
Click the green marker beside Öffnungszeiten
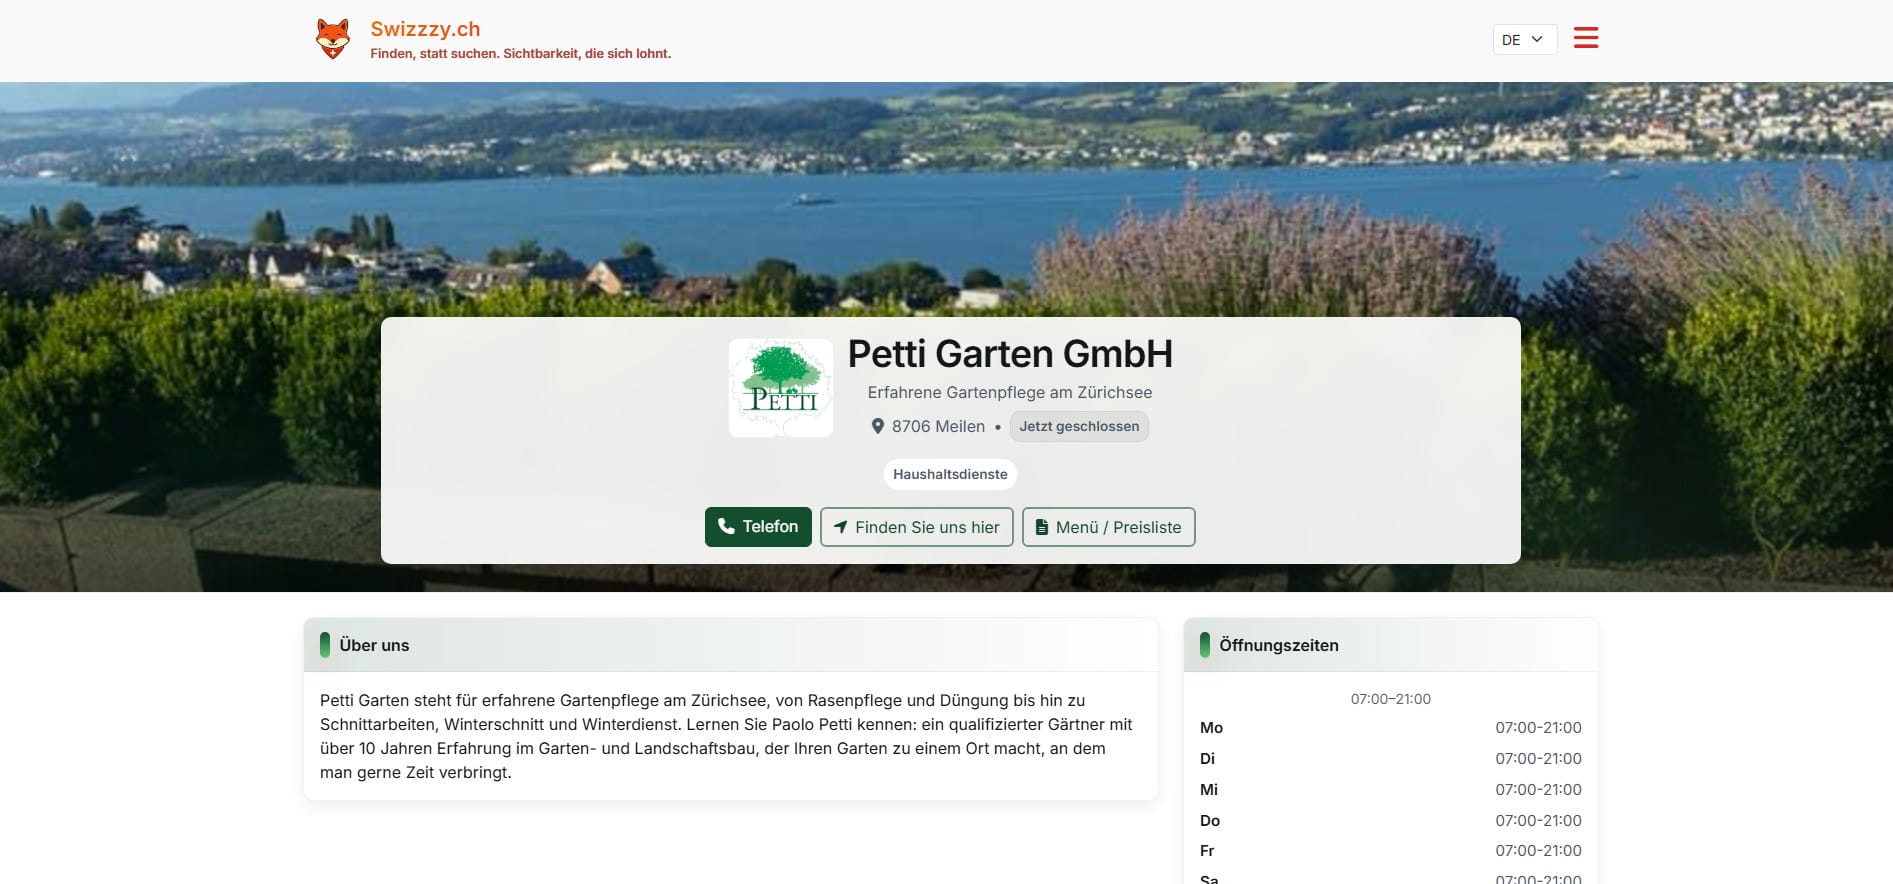pos(1205,645)
